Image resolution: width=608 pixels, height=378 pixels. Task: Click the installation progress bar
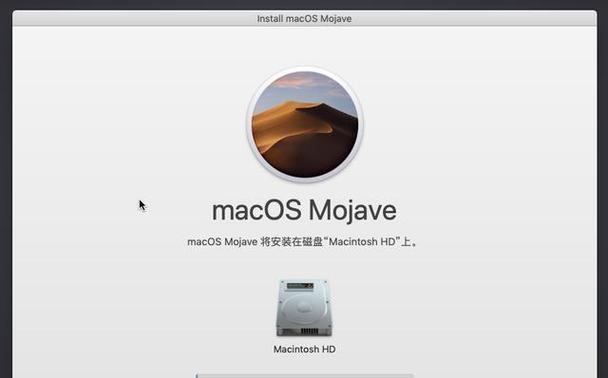304,376
